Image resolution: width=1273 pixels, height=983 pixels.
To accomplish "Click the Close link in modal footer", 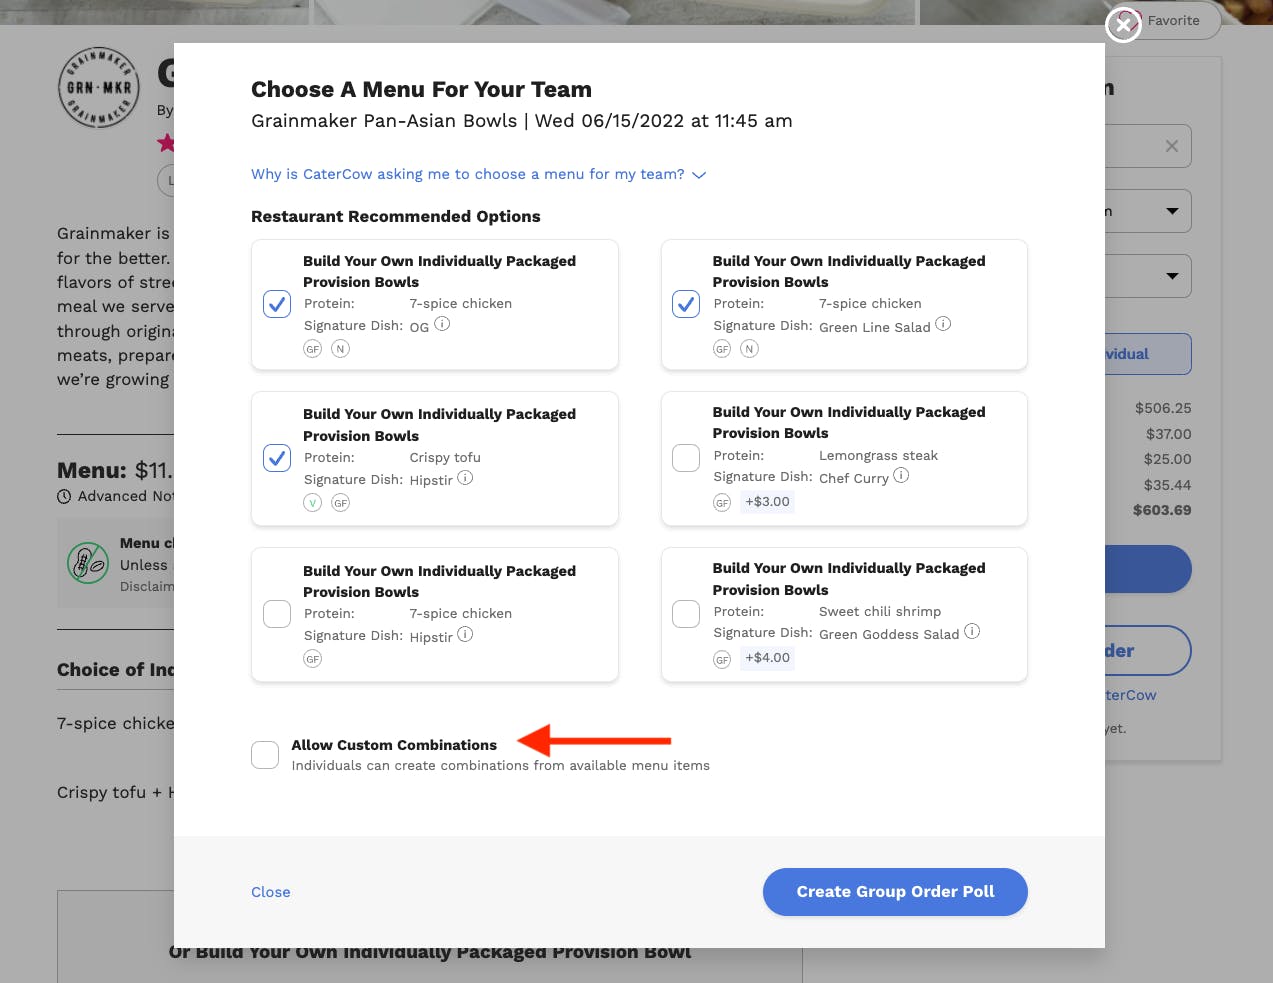I will [271, 892].
